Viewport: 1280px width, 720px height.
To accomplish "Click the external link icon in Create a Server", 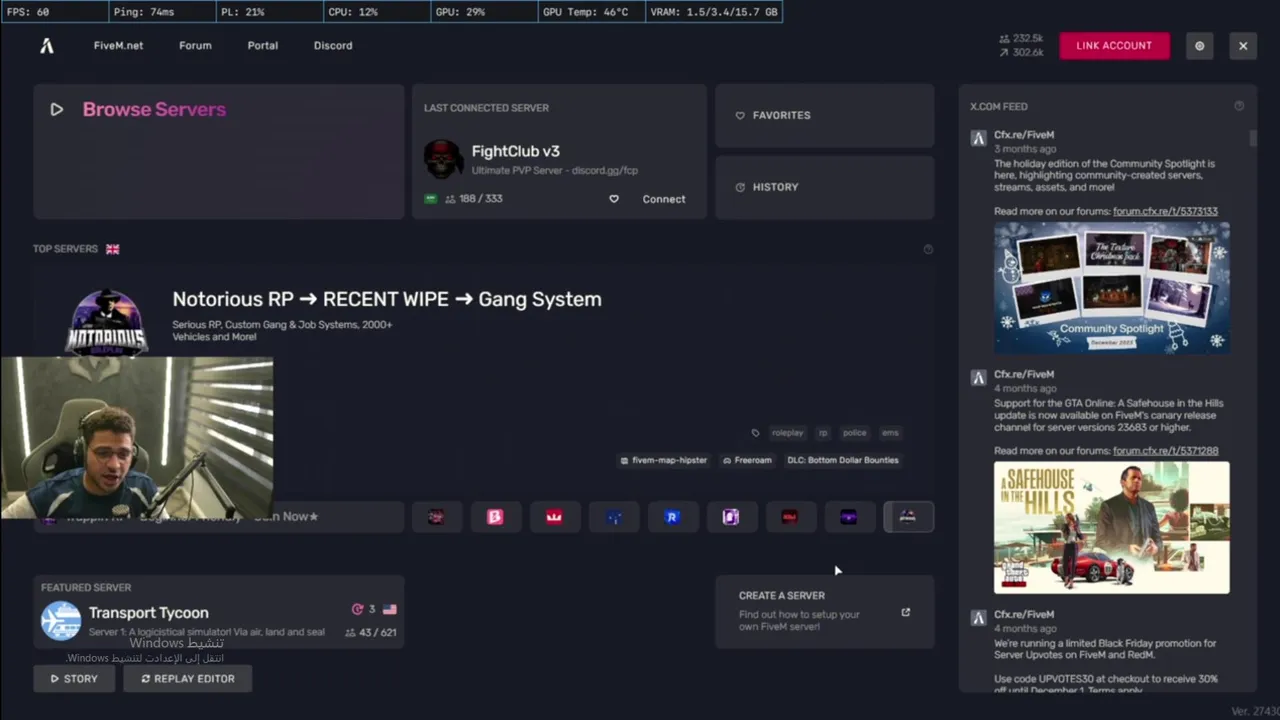I will click(x=906, y=612).
